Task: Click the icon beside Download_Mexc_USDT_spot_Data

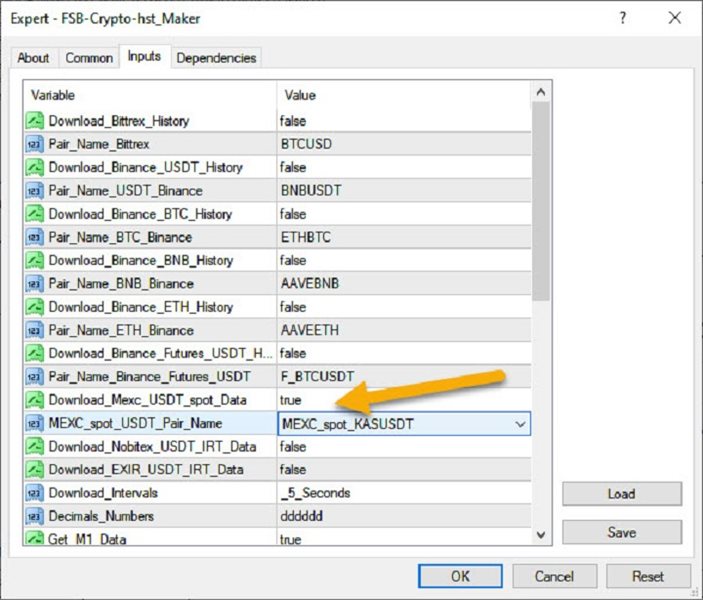Action: [x=35, y=400]
